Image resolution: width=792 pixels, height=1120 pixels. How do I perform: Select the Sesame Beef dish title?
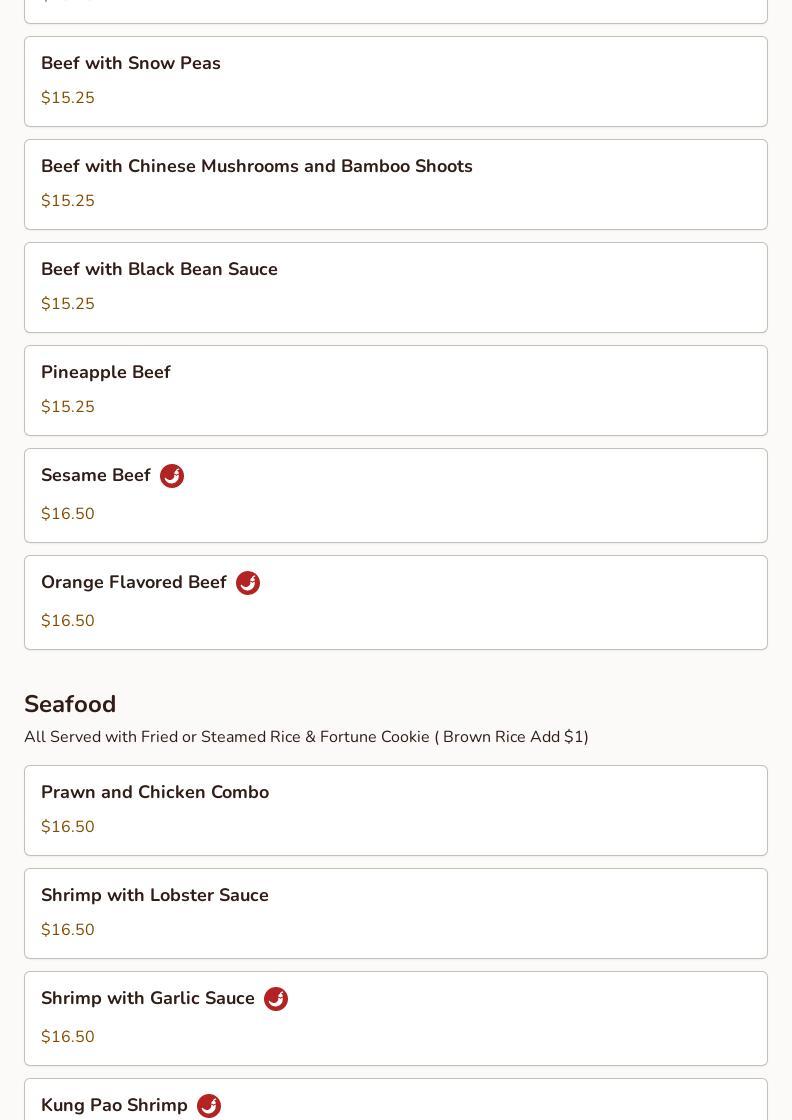click(x=96, y=475)
